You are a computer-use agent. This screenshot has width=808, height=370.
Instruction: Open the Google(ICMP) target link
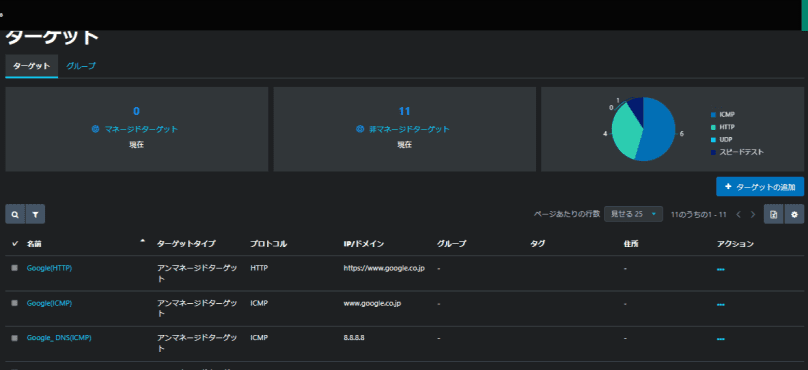click(49, 303)
